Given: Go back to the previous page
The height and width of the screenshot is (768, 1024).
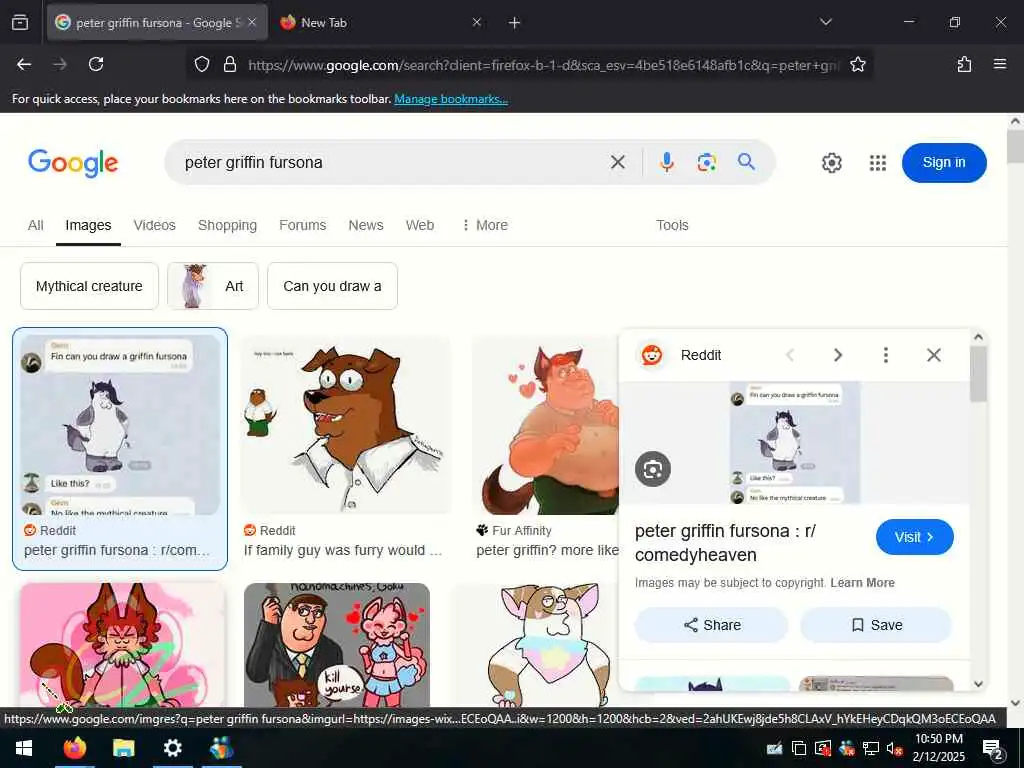Looking at the screenshot, I should pos(24,64).
